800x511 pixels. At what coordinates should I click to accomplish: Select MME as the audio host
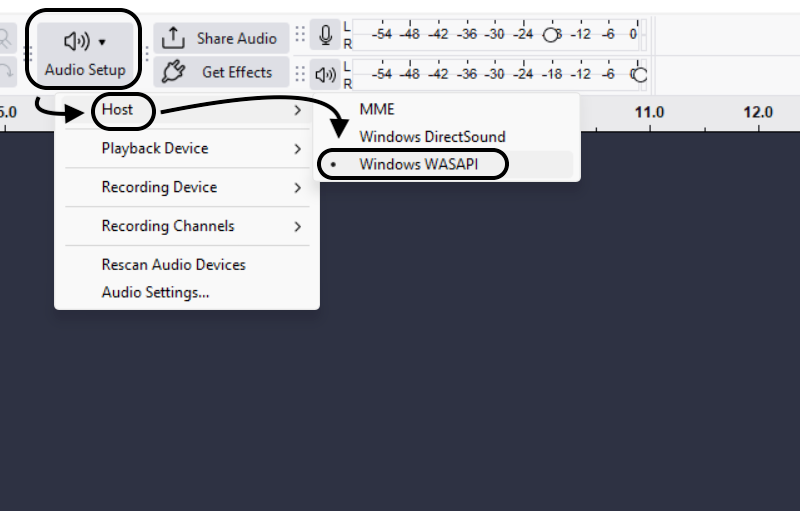(x=377, y=109)
